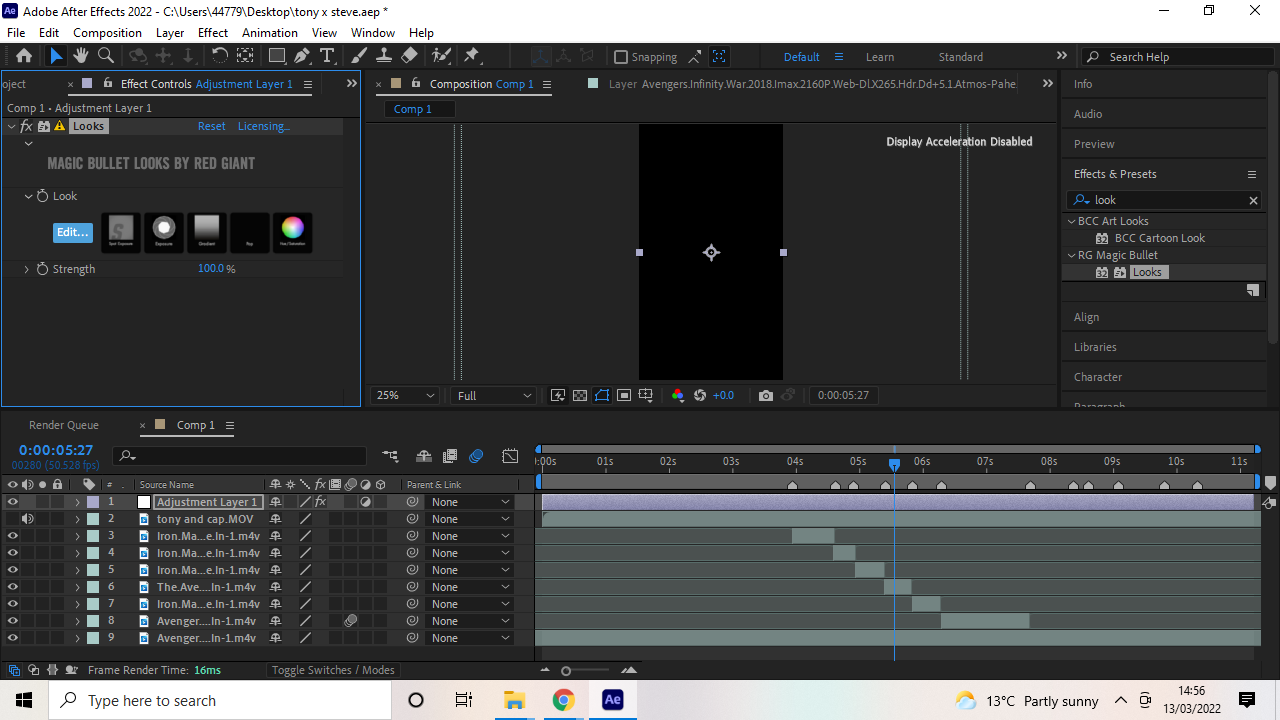Screen dimensions: 1280x720
Task: Select the Rectangle tool
Action: pos(277,56)
